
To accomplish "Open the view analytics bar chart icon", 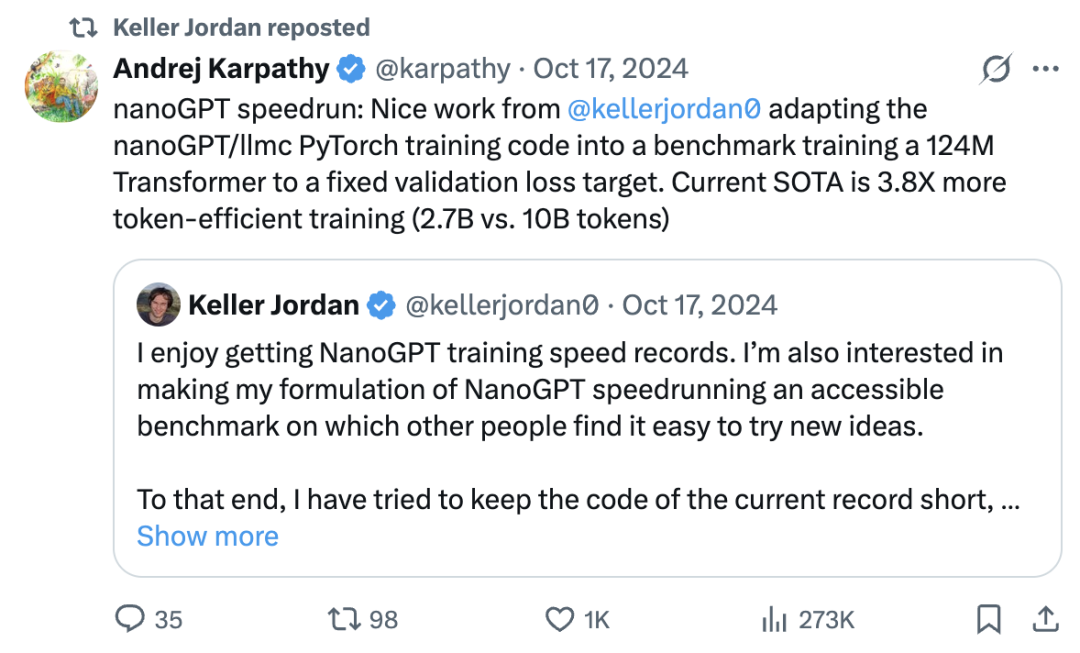I will coord(773,620).
